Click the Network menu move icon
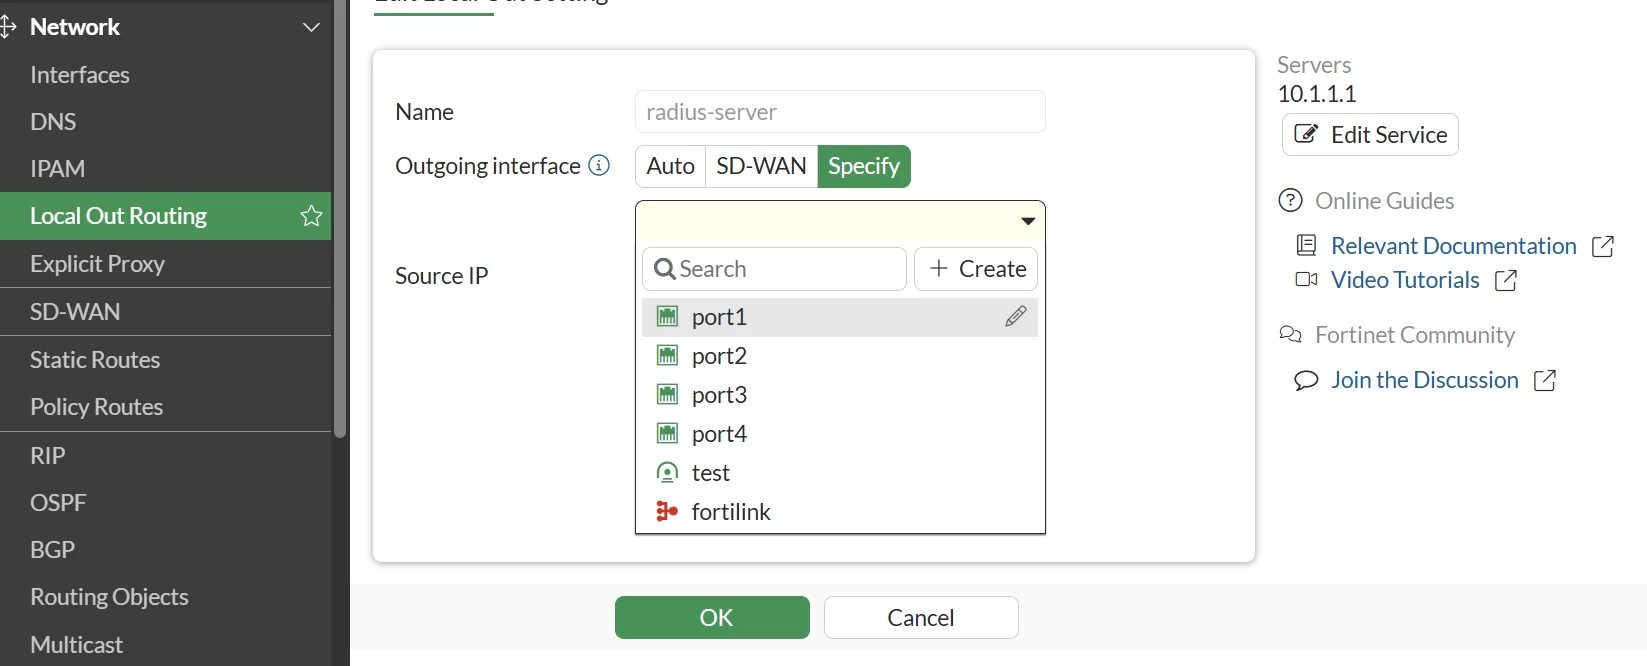The width and height of the screenshot is (1647, 666). [x=8, y=27]
